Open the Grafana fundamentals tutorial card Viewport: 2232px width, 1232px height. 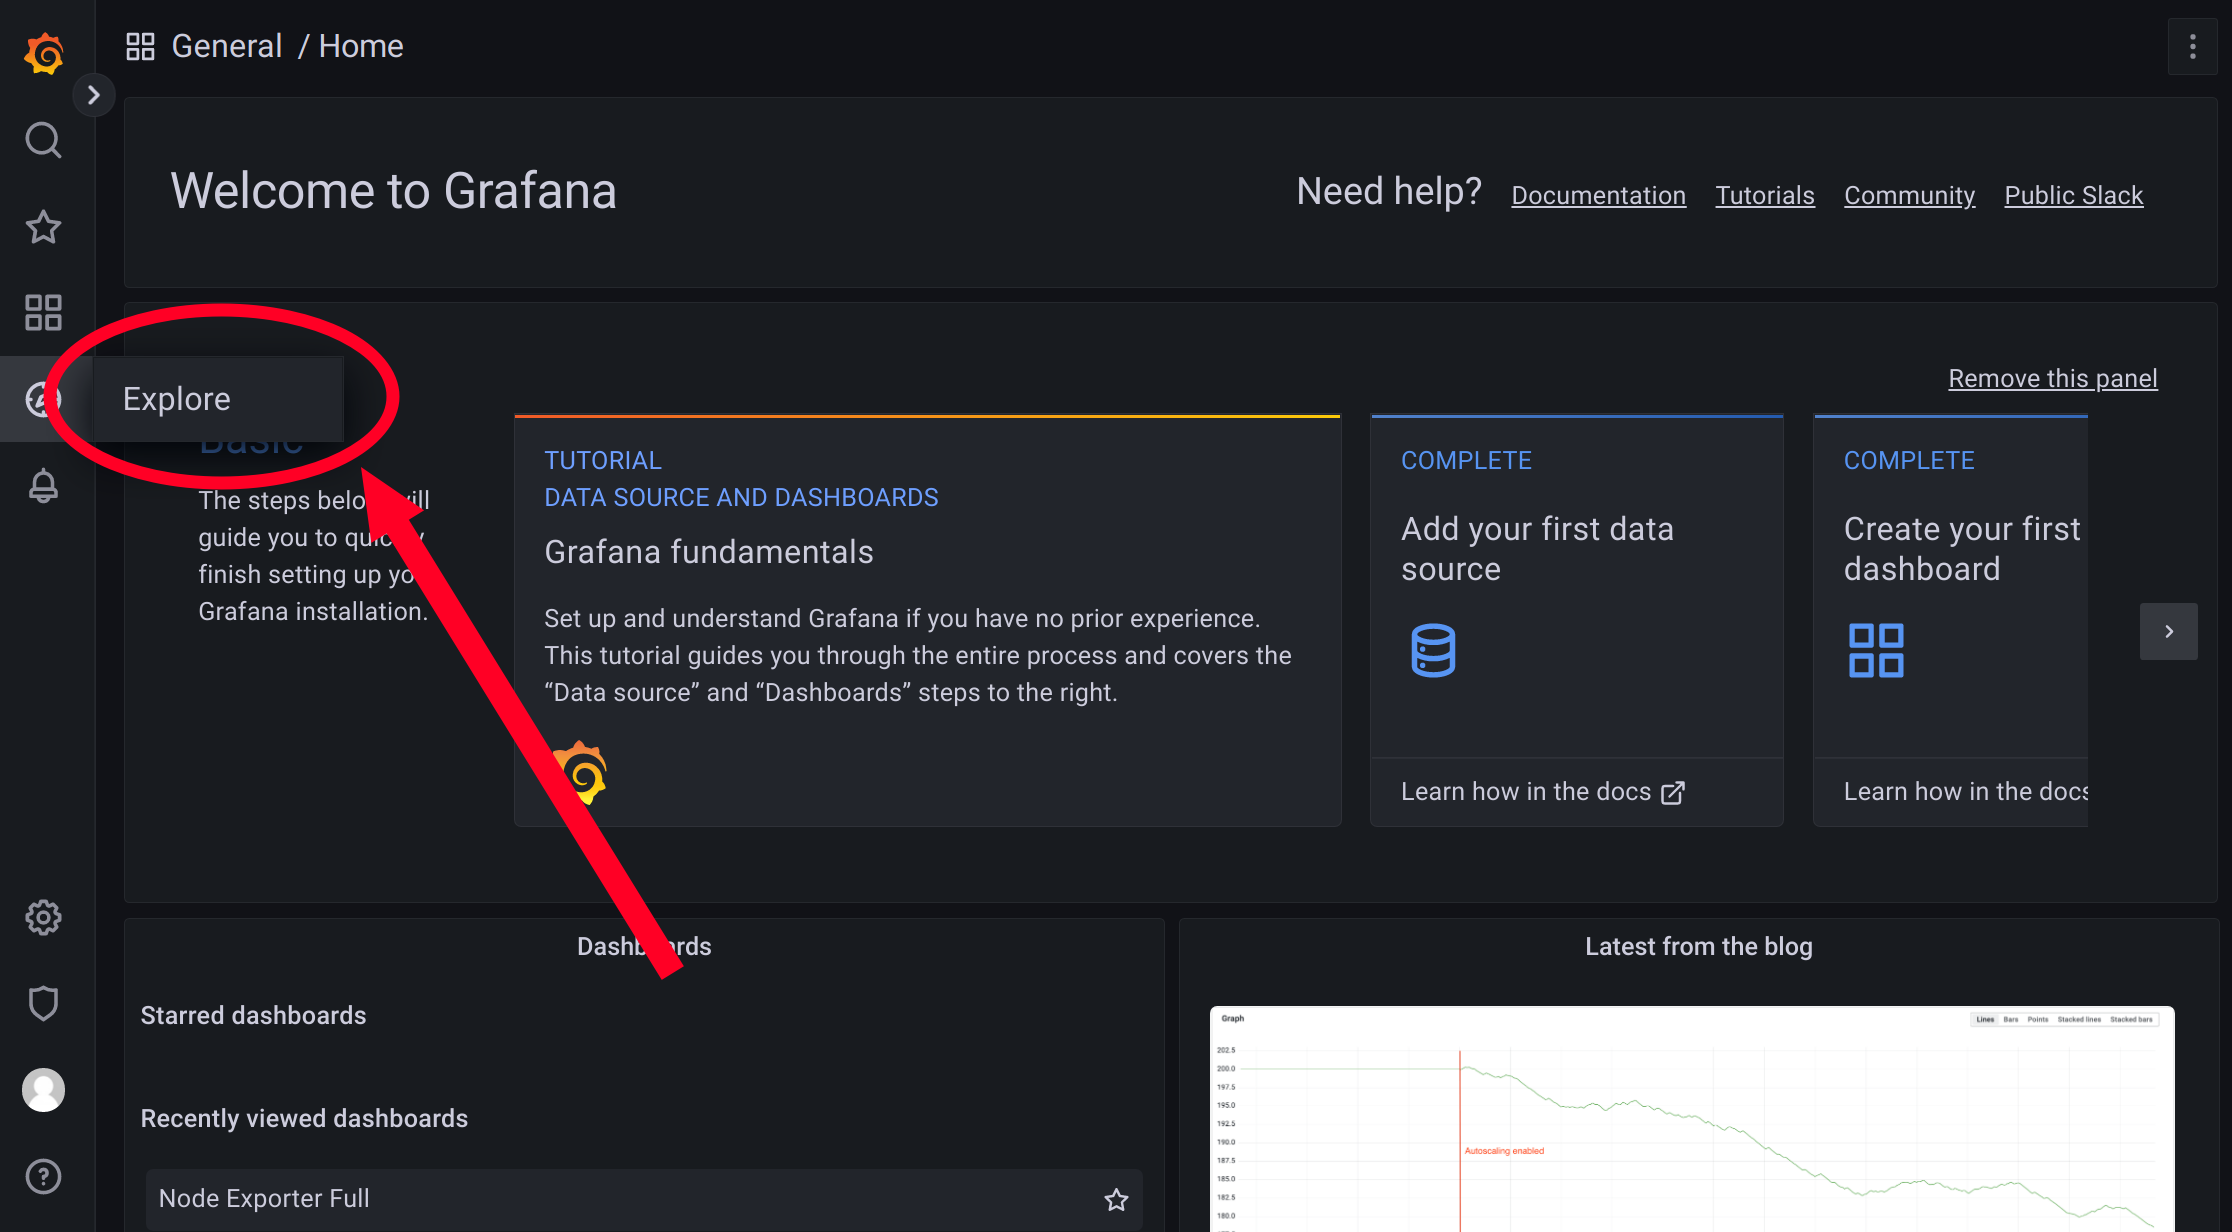coord(927,620)
